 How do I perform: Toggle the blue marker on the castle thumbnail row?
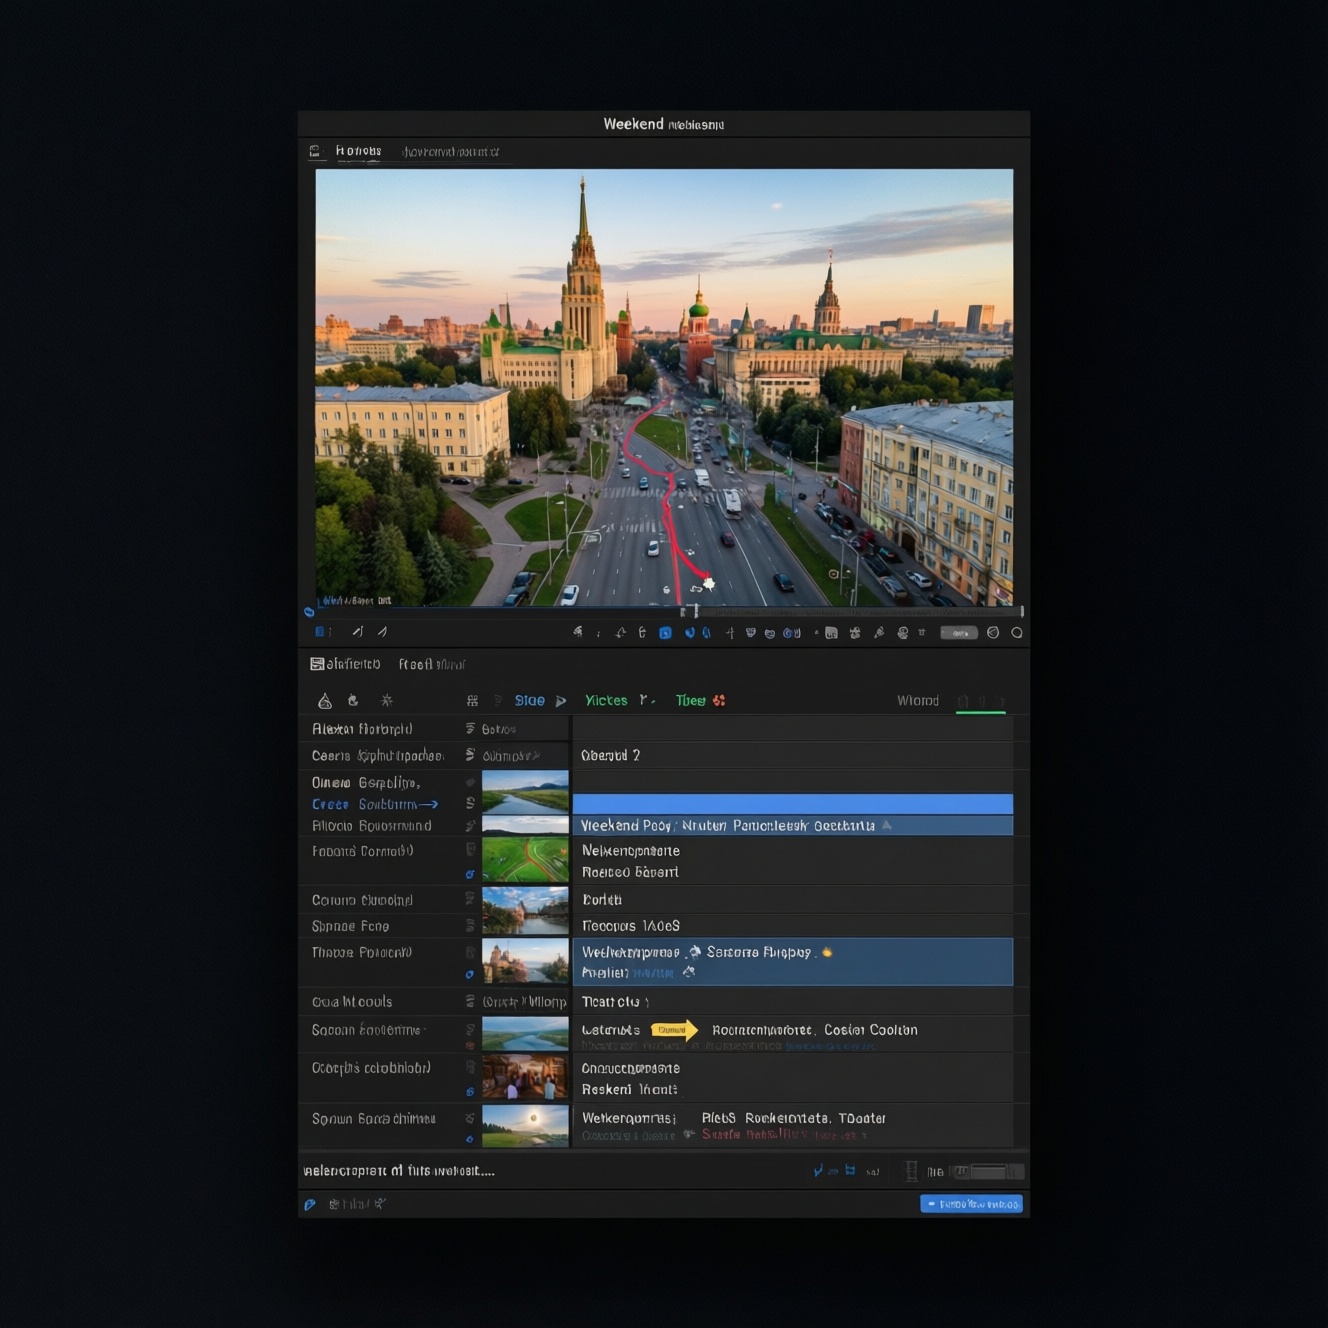point(470,975)
